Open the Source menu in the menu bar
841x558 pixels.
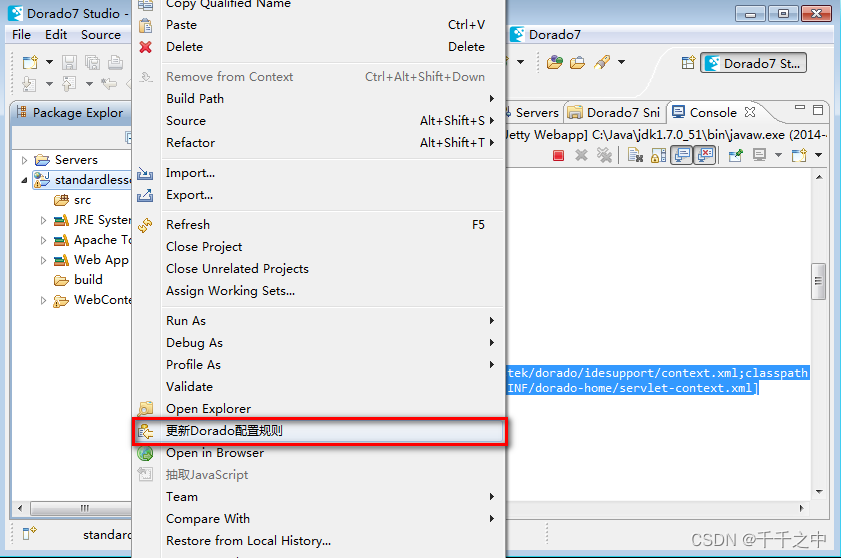click(x=101, y=35)
